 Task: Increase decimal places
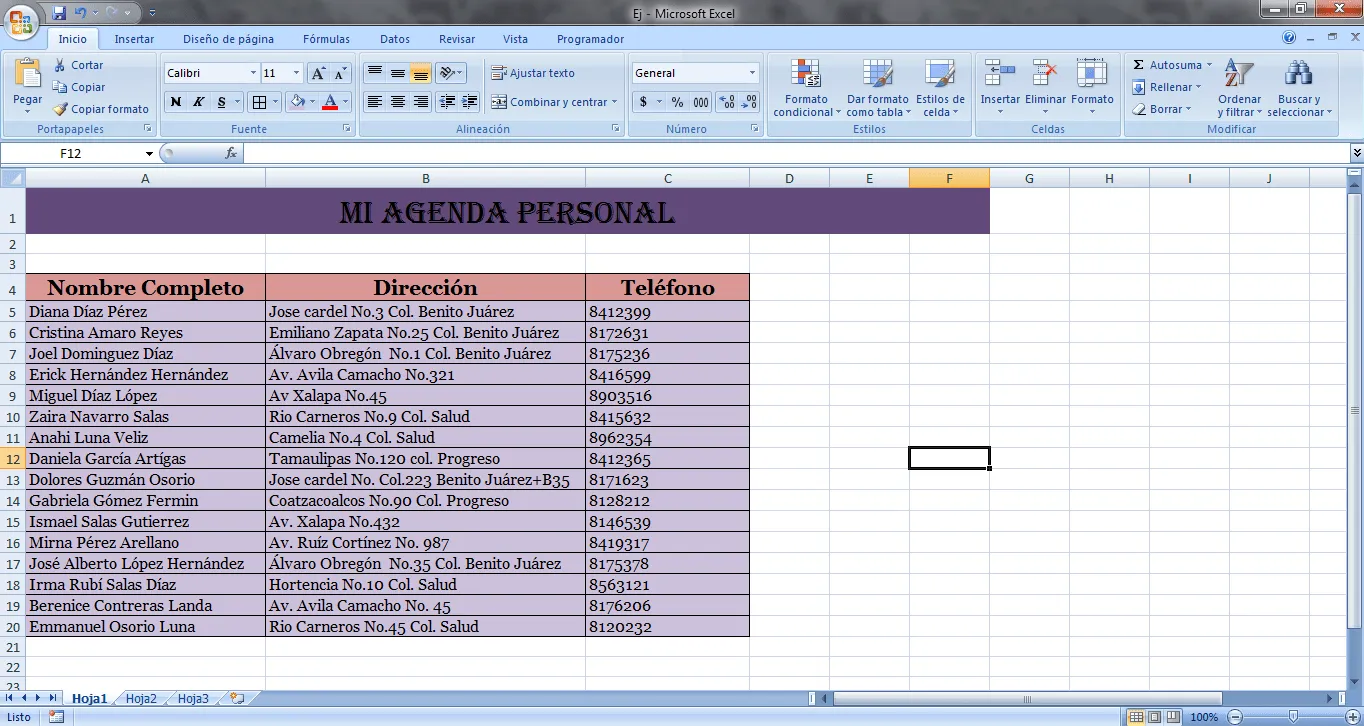(727, 102)
